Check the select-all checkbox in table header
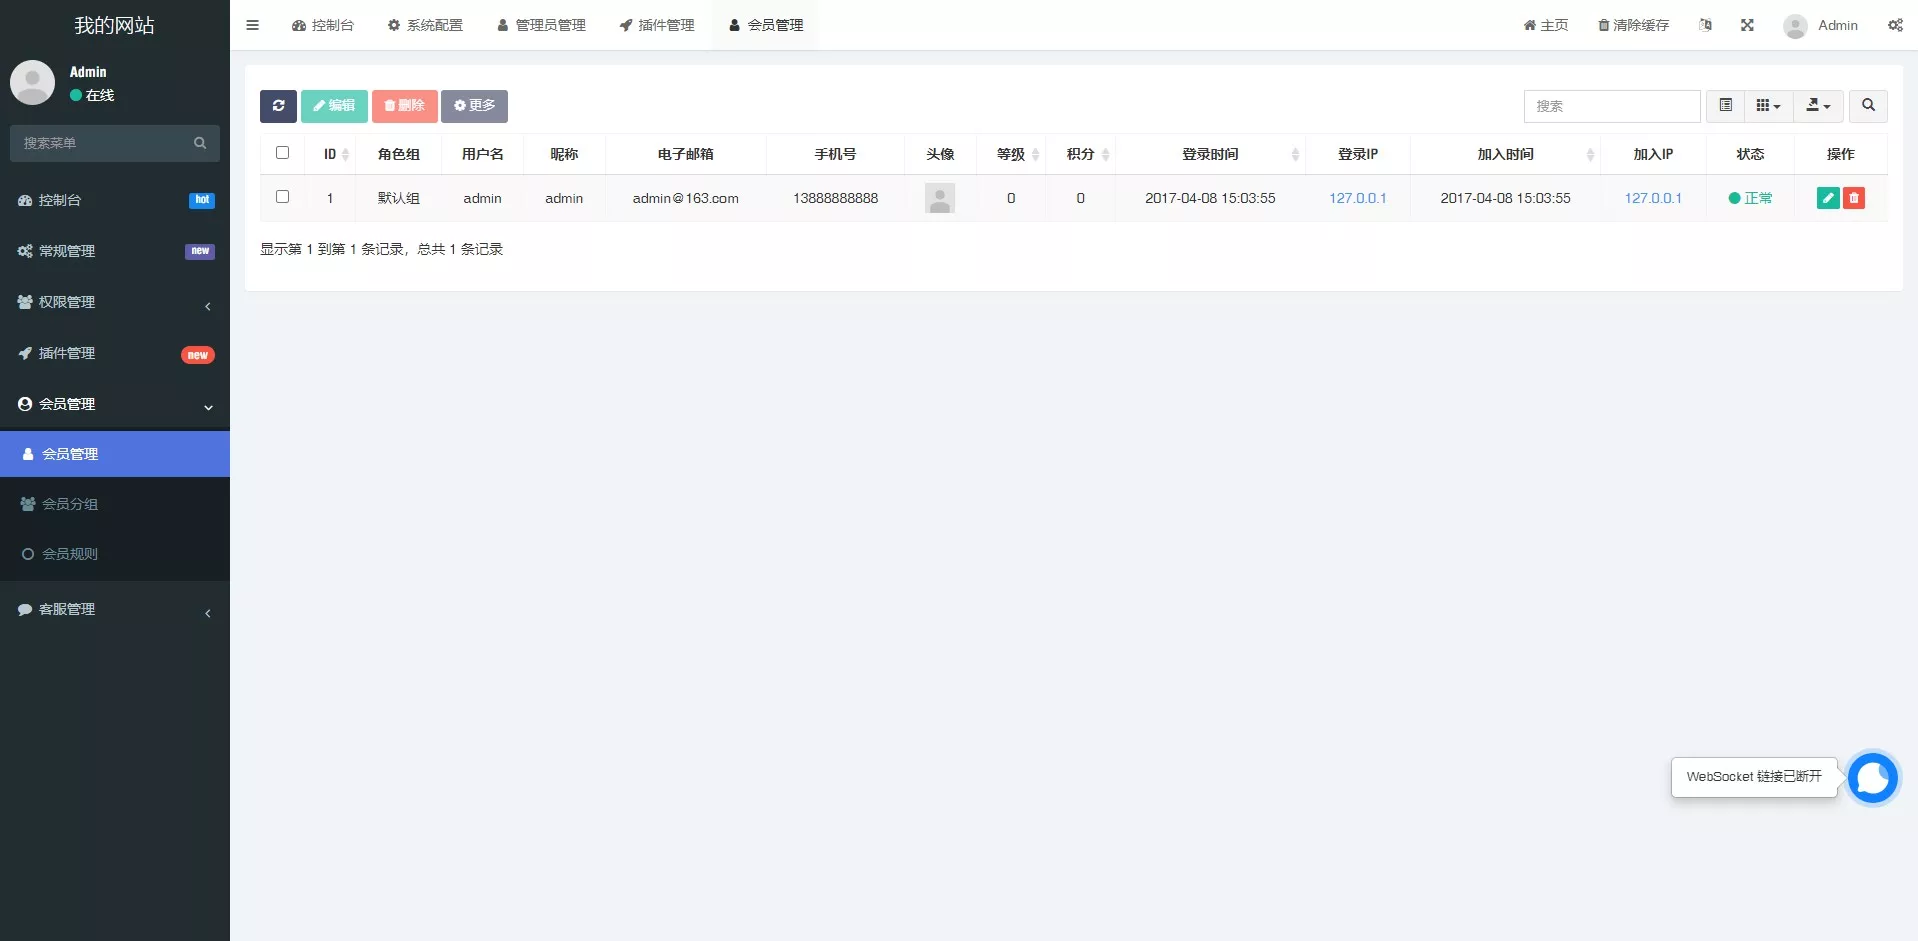This screenshot has width=1918, height=941. coord(282,153)
